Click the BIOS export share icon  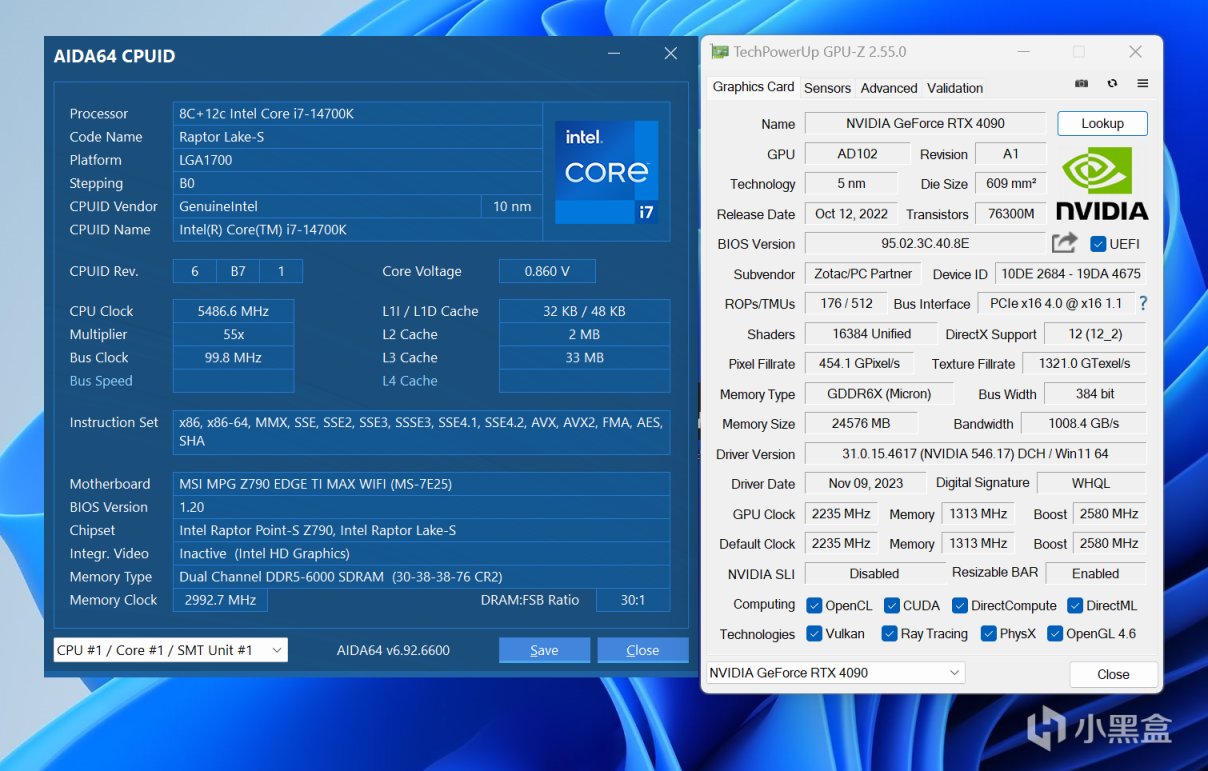tap(1064, 243)
